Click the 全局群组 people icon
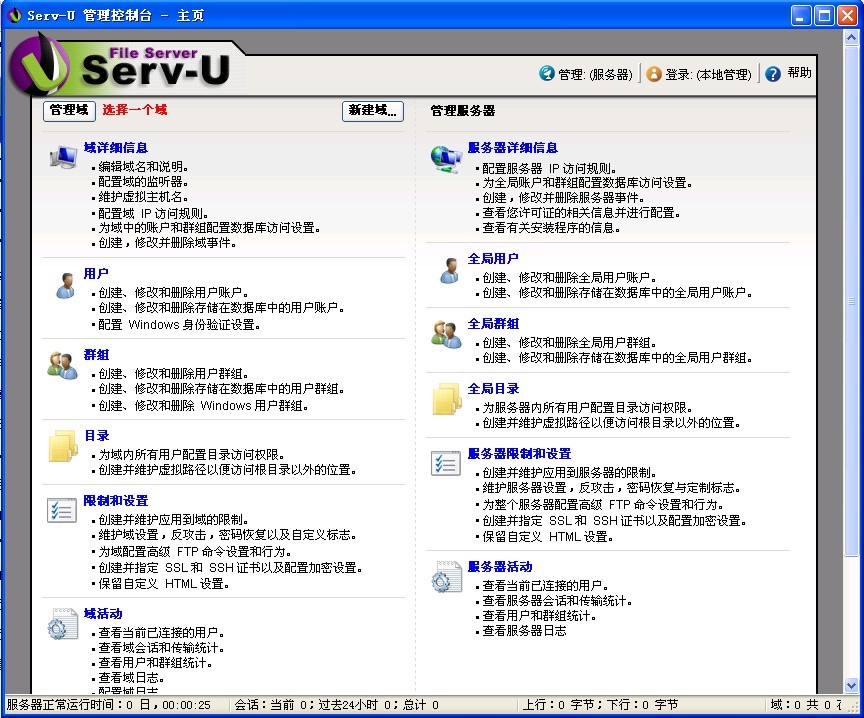This screenshot has width=864, height=718. tap(446, 335)
